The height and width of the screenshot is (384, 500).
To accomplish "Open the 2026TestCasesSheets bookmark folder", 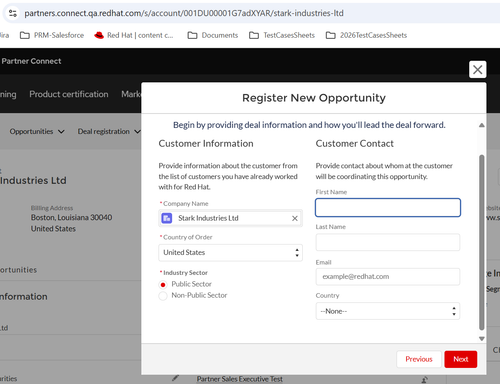I will pyautogui.click(x=366, y=35).
